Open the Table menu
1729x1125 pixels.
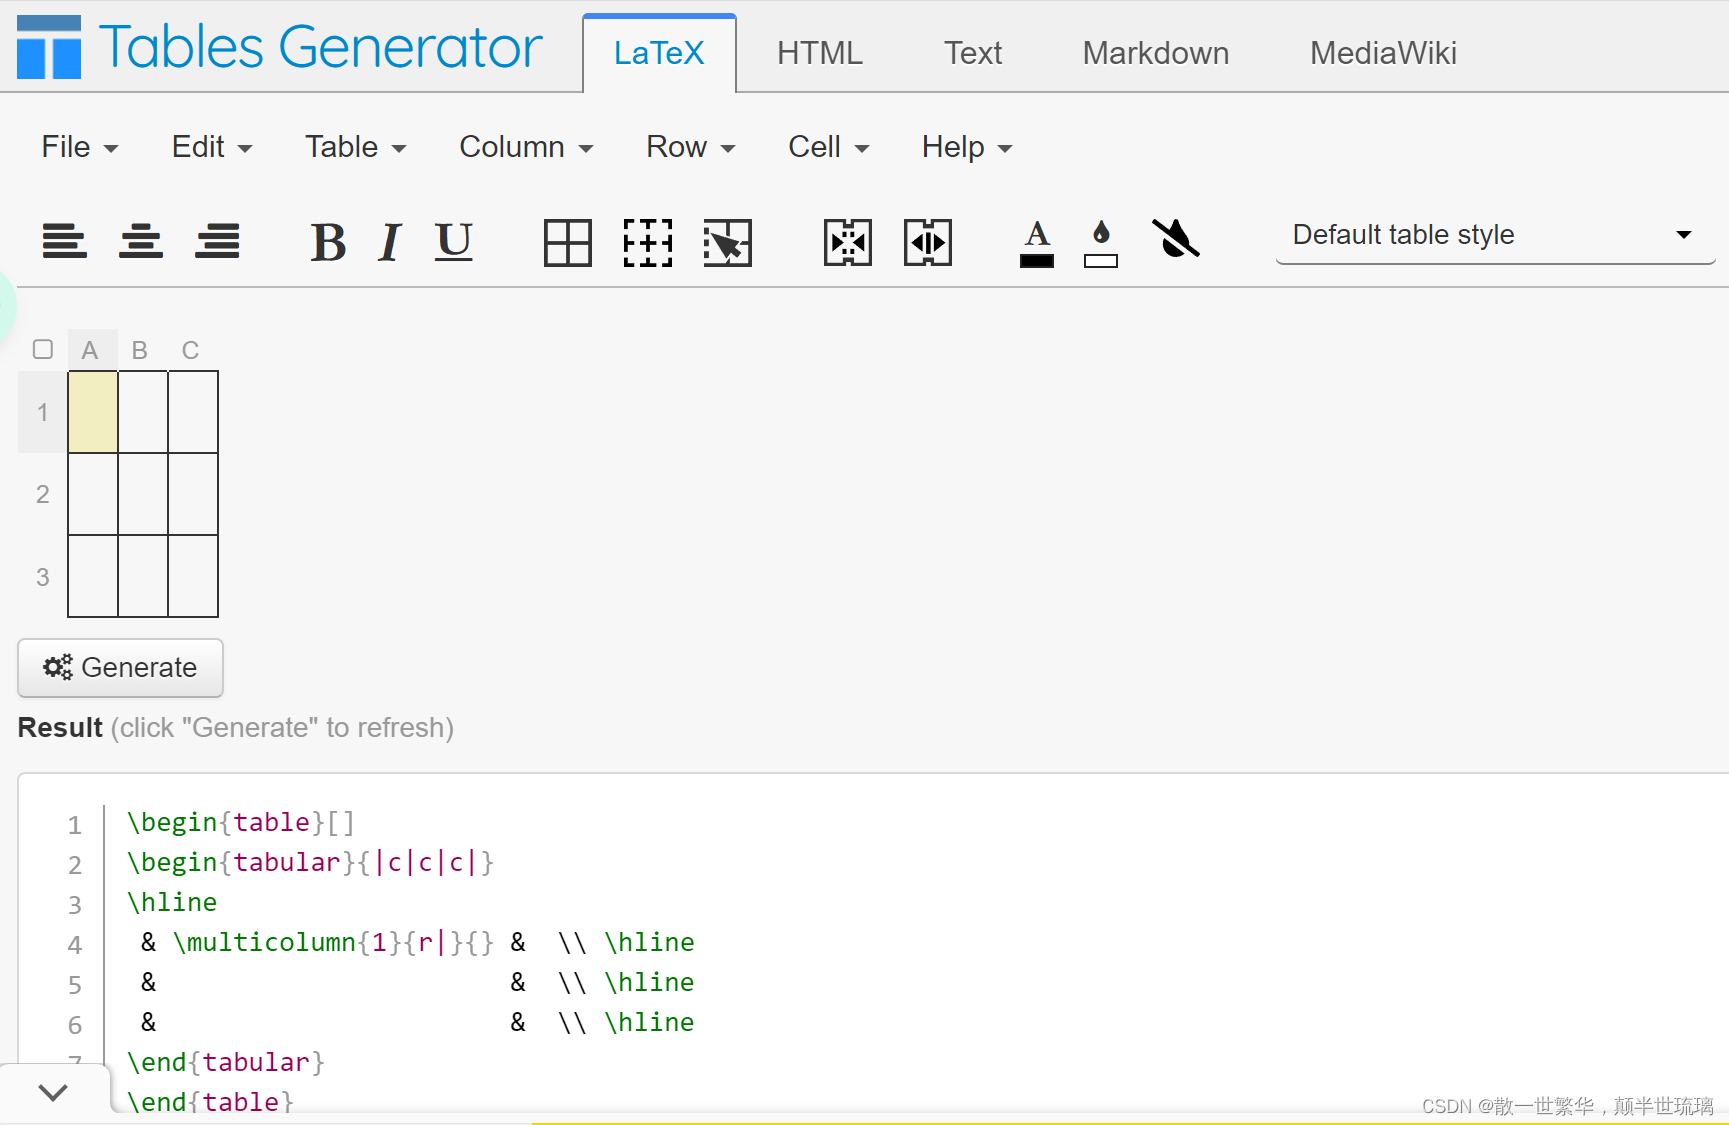(355, 147)
